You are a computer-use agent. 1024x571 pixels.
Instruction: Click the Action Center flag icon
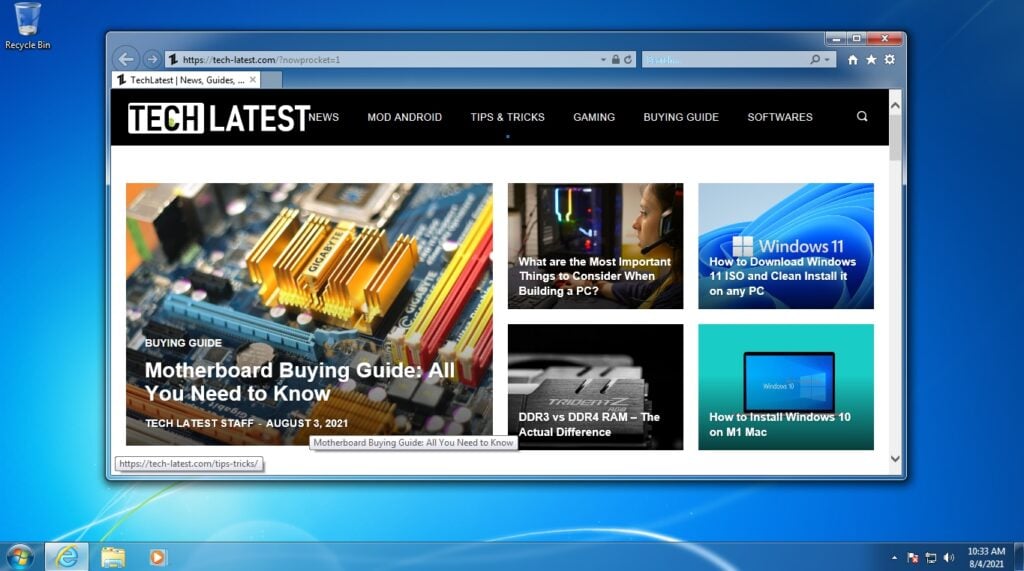click(x=912, y=557)
